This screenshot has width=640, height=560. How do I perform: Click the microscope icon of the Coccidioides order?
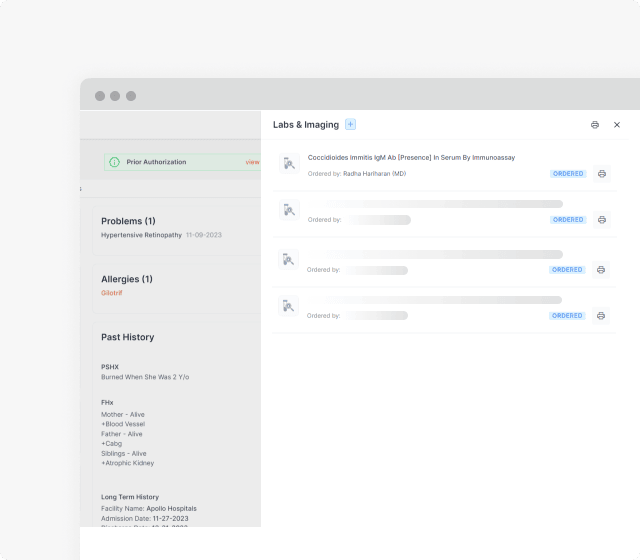tap(289, 163)
